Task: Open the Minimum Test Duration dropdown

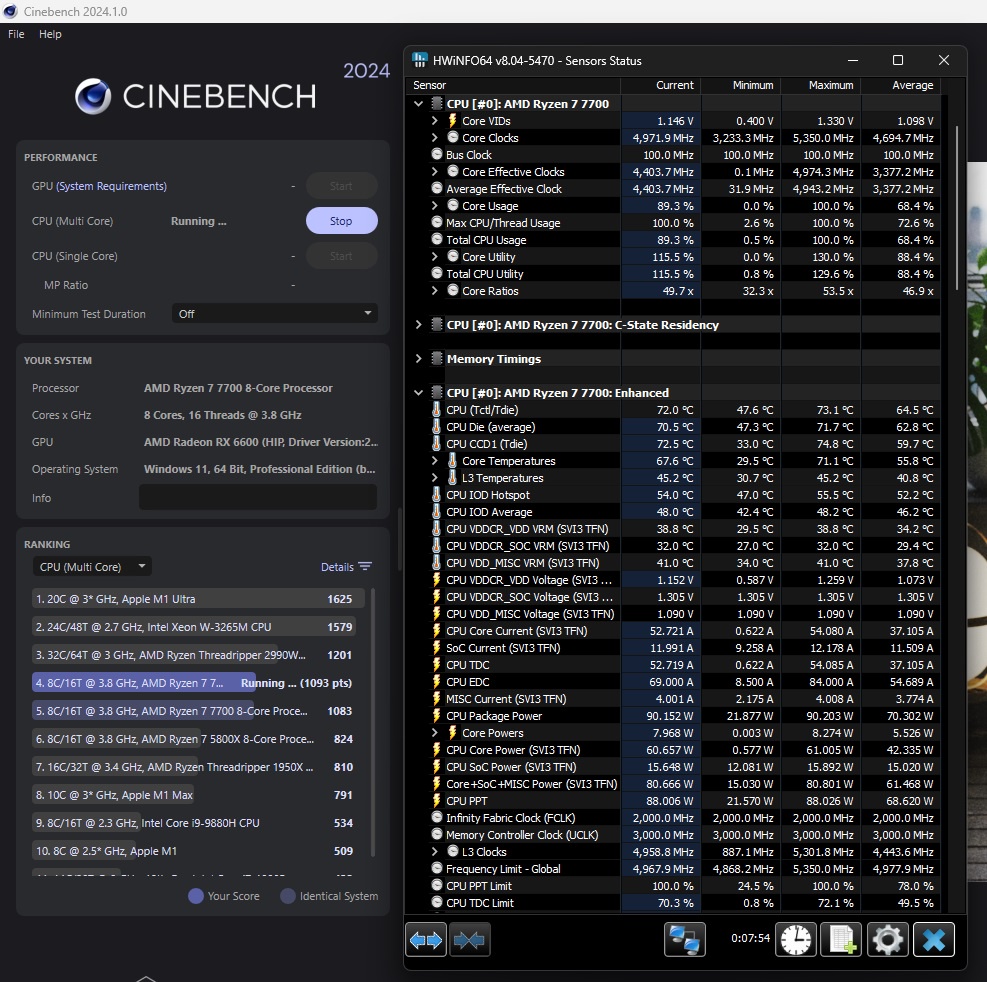Action: [274, 313]
